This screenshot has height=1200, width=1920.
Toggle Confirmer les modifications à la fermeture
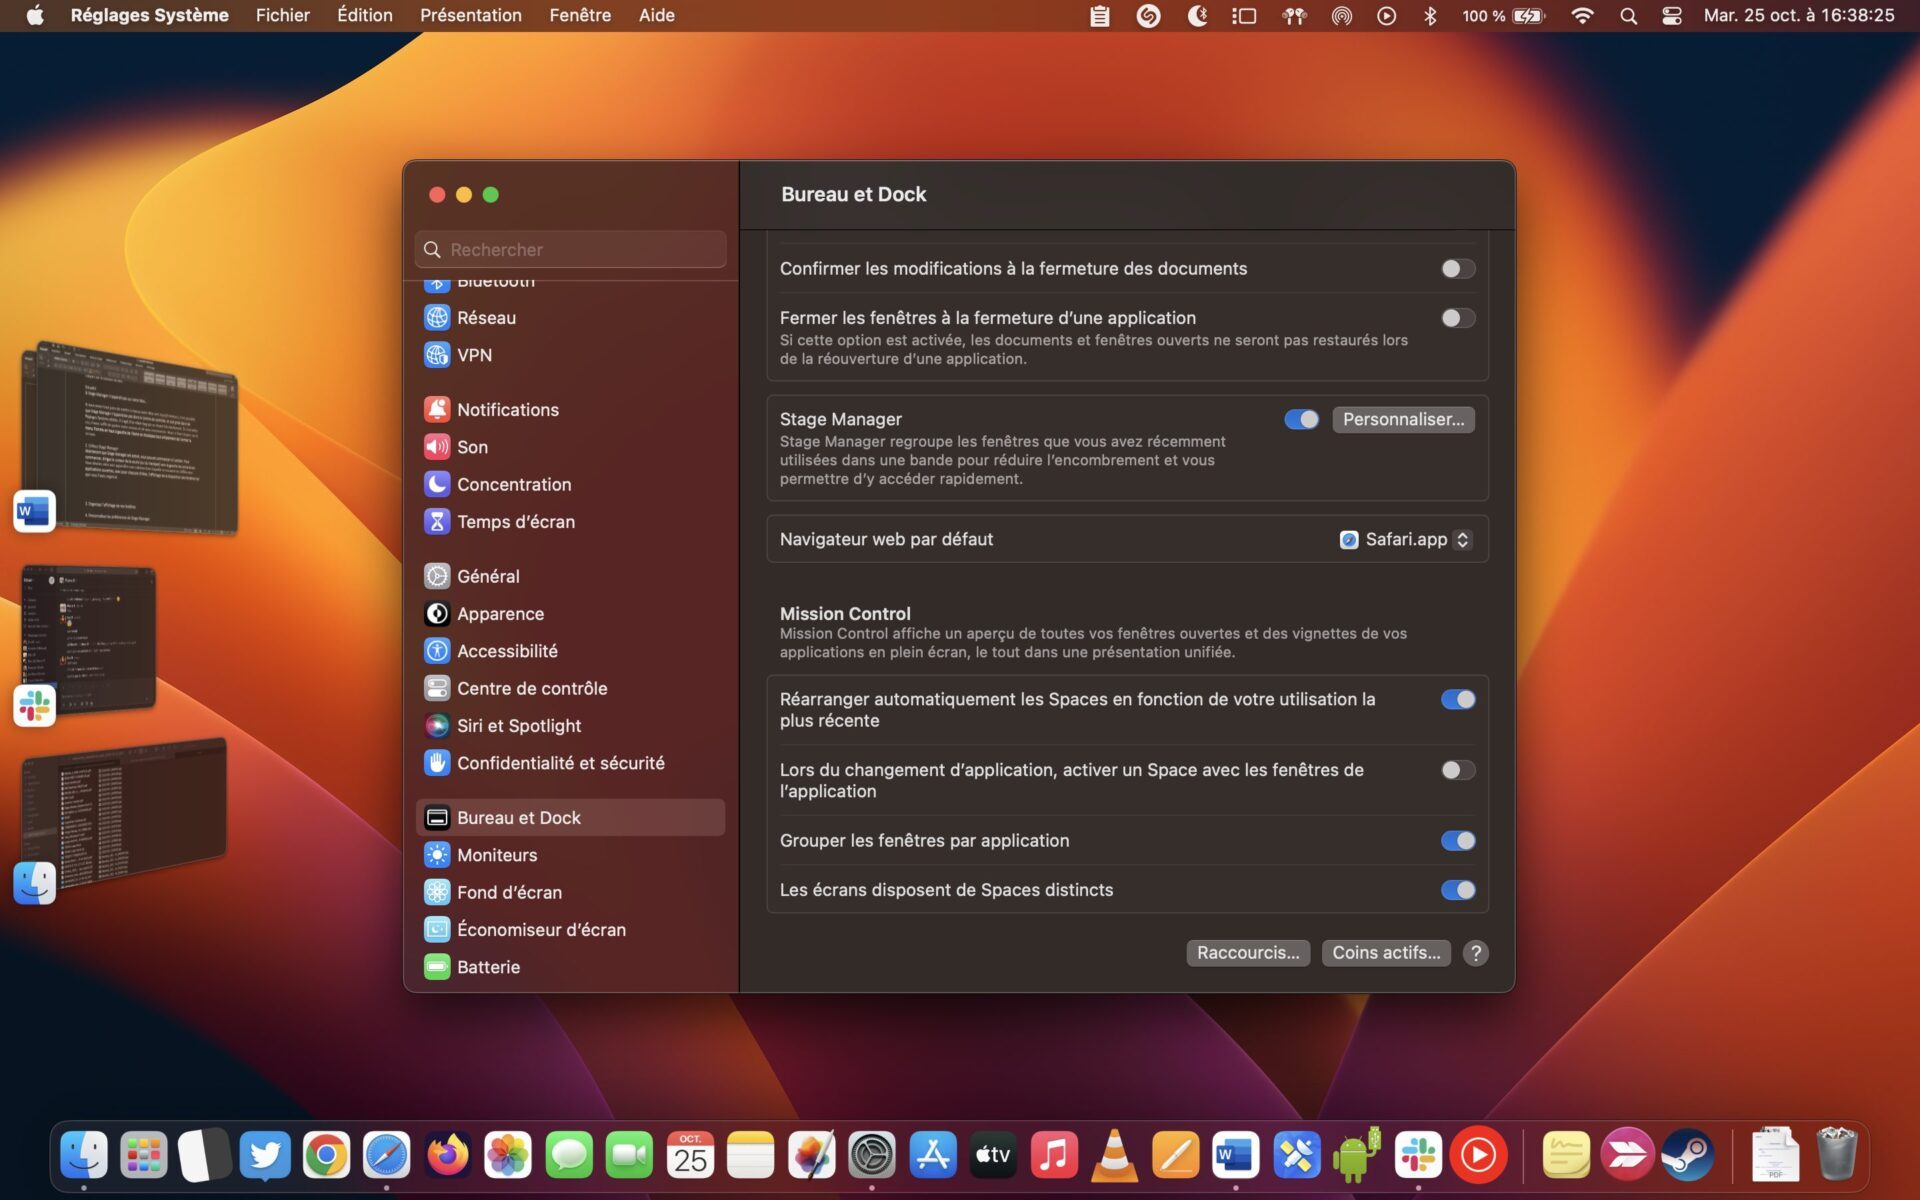coord(1458,268)
